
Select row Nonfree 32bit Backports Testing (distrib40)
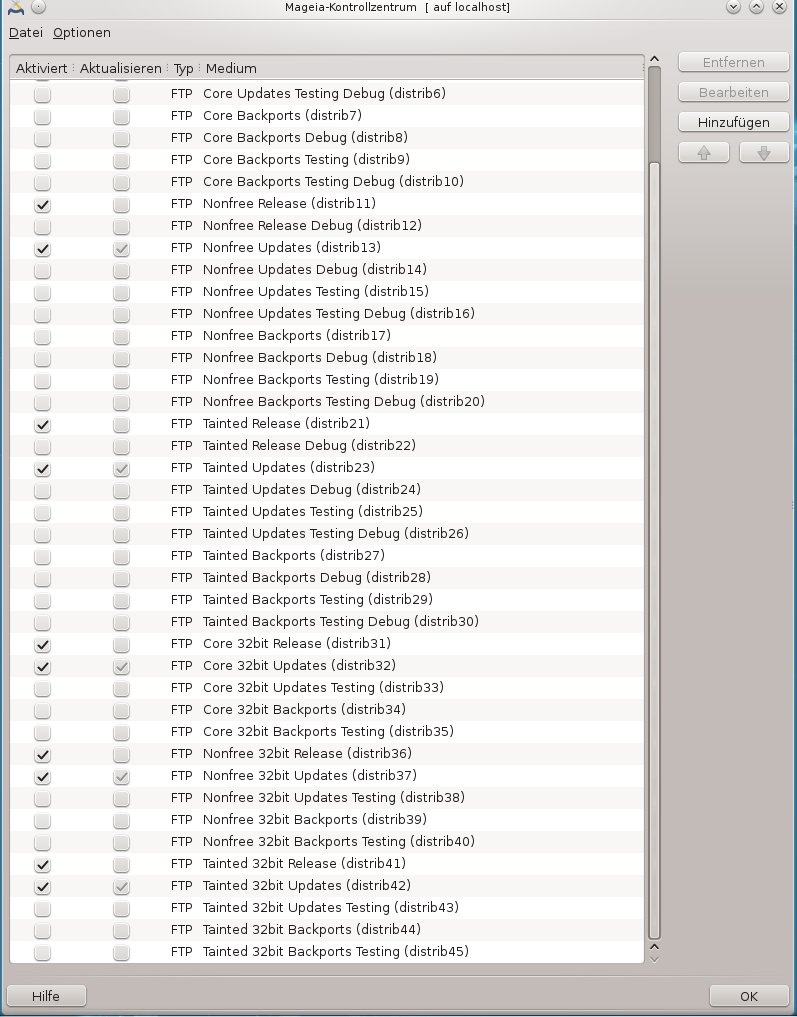pos(327,842)
